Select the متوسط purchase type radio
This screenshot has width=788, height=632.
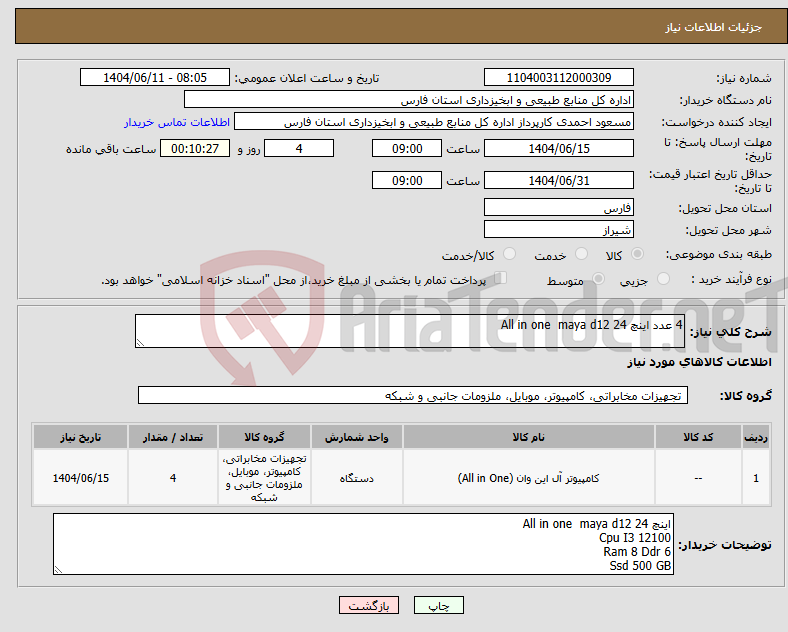click(x=598, y=279)
